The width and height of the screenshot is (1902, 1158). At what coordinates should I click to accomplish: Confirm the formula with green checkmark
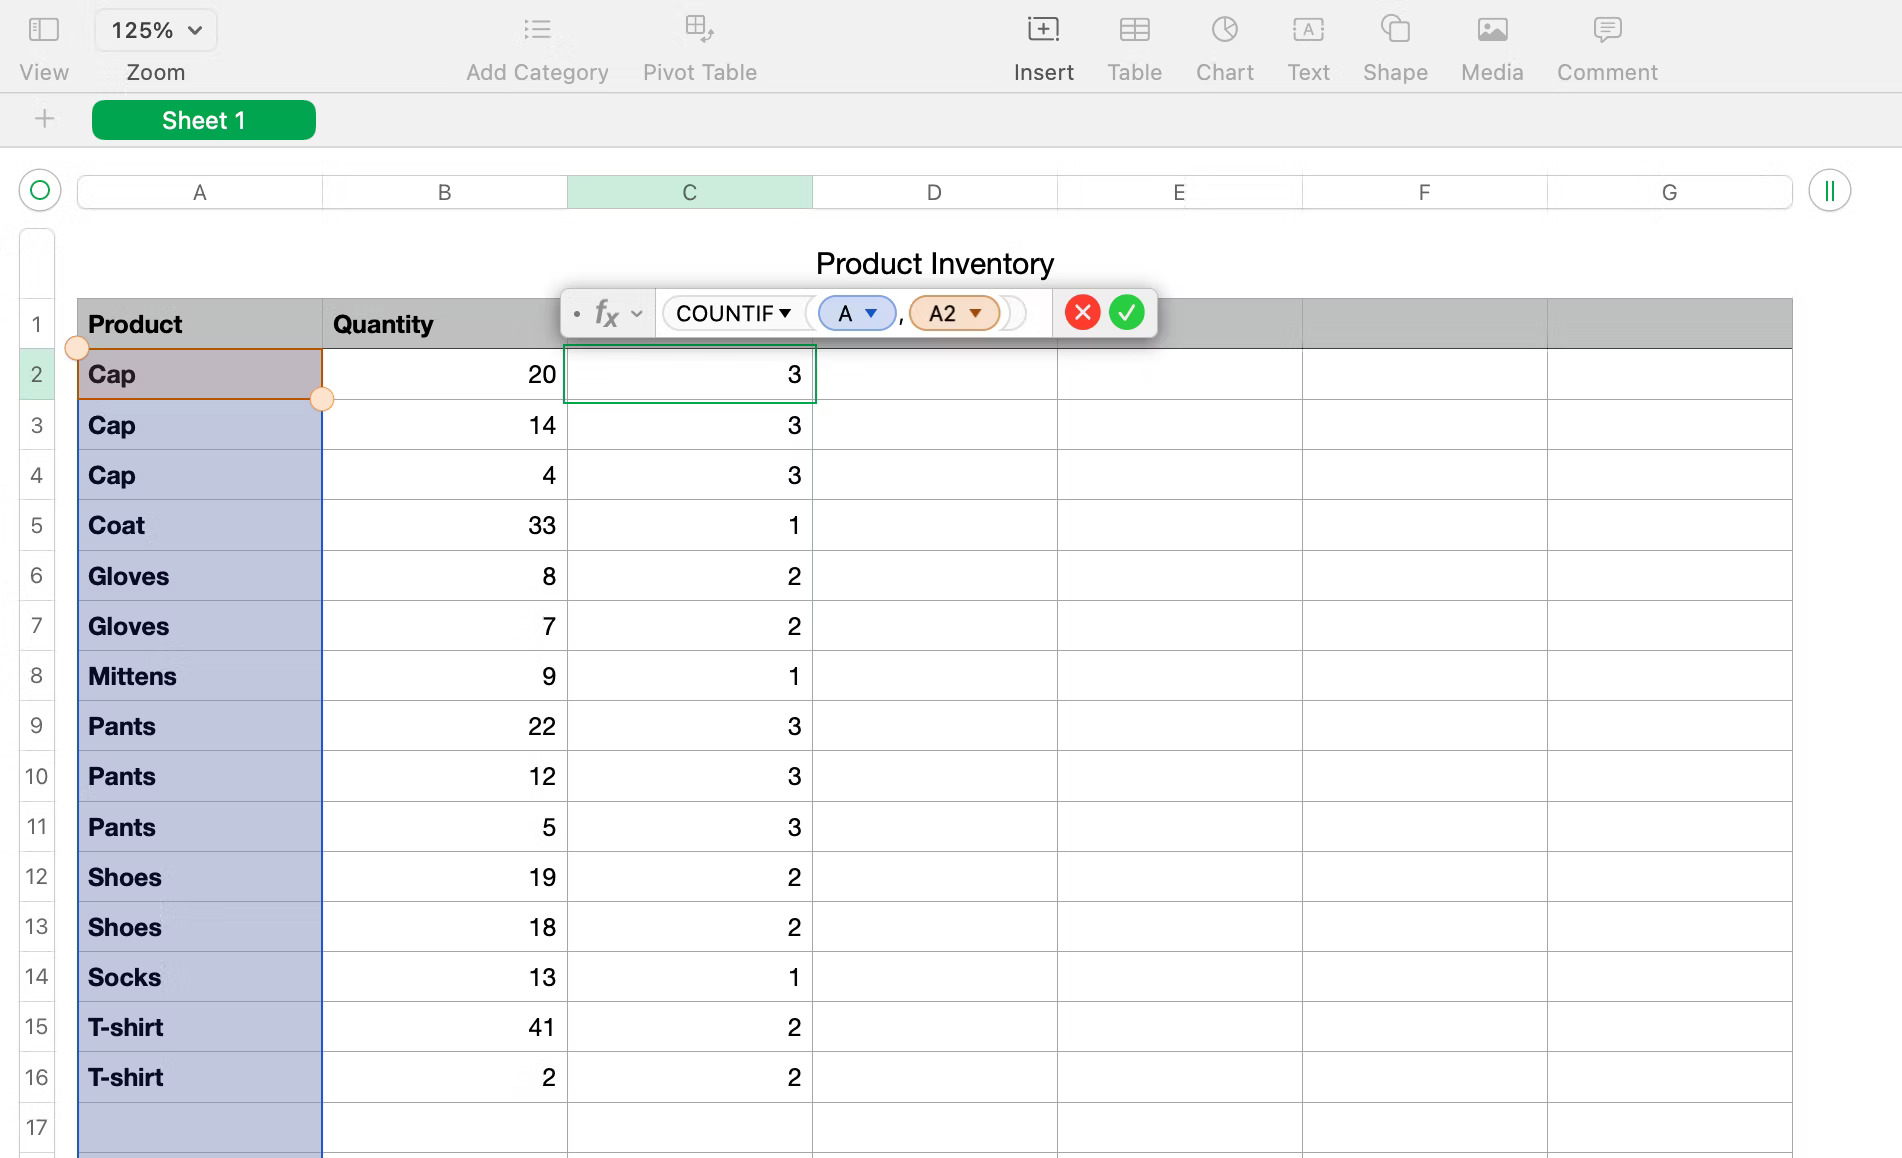coord(1127,313)
